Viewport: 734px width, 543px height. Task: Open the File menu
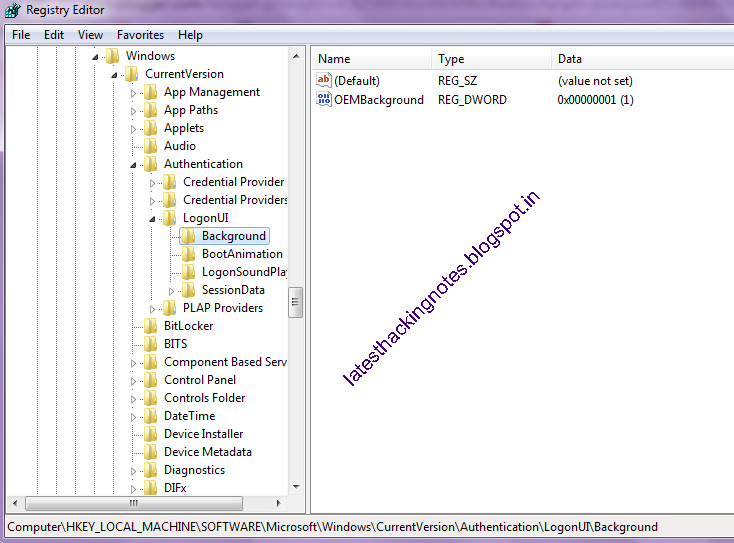(x=21, y=35)
